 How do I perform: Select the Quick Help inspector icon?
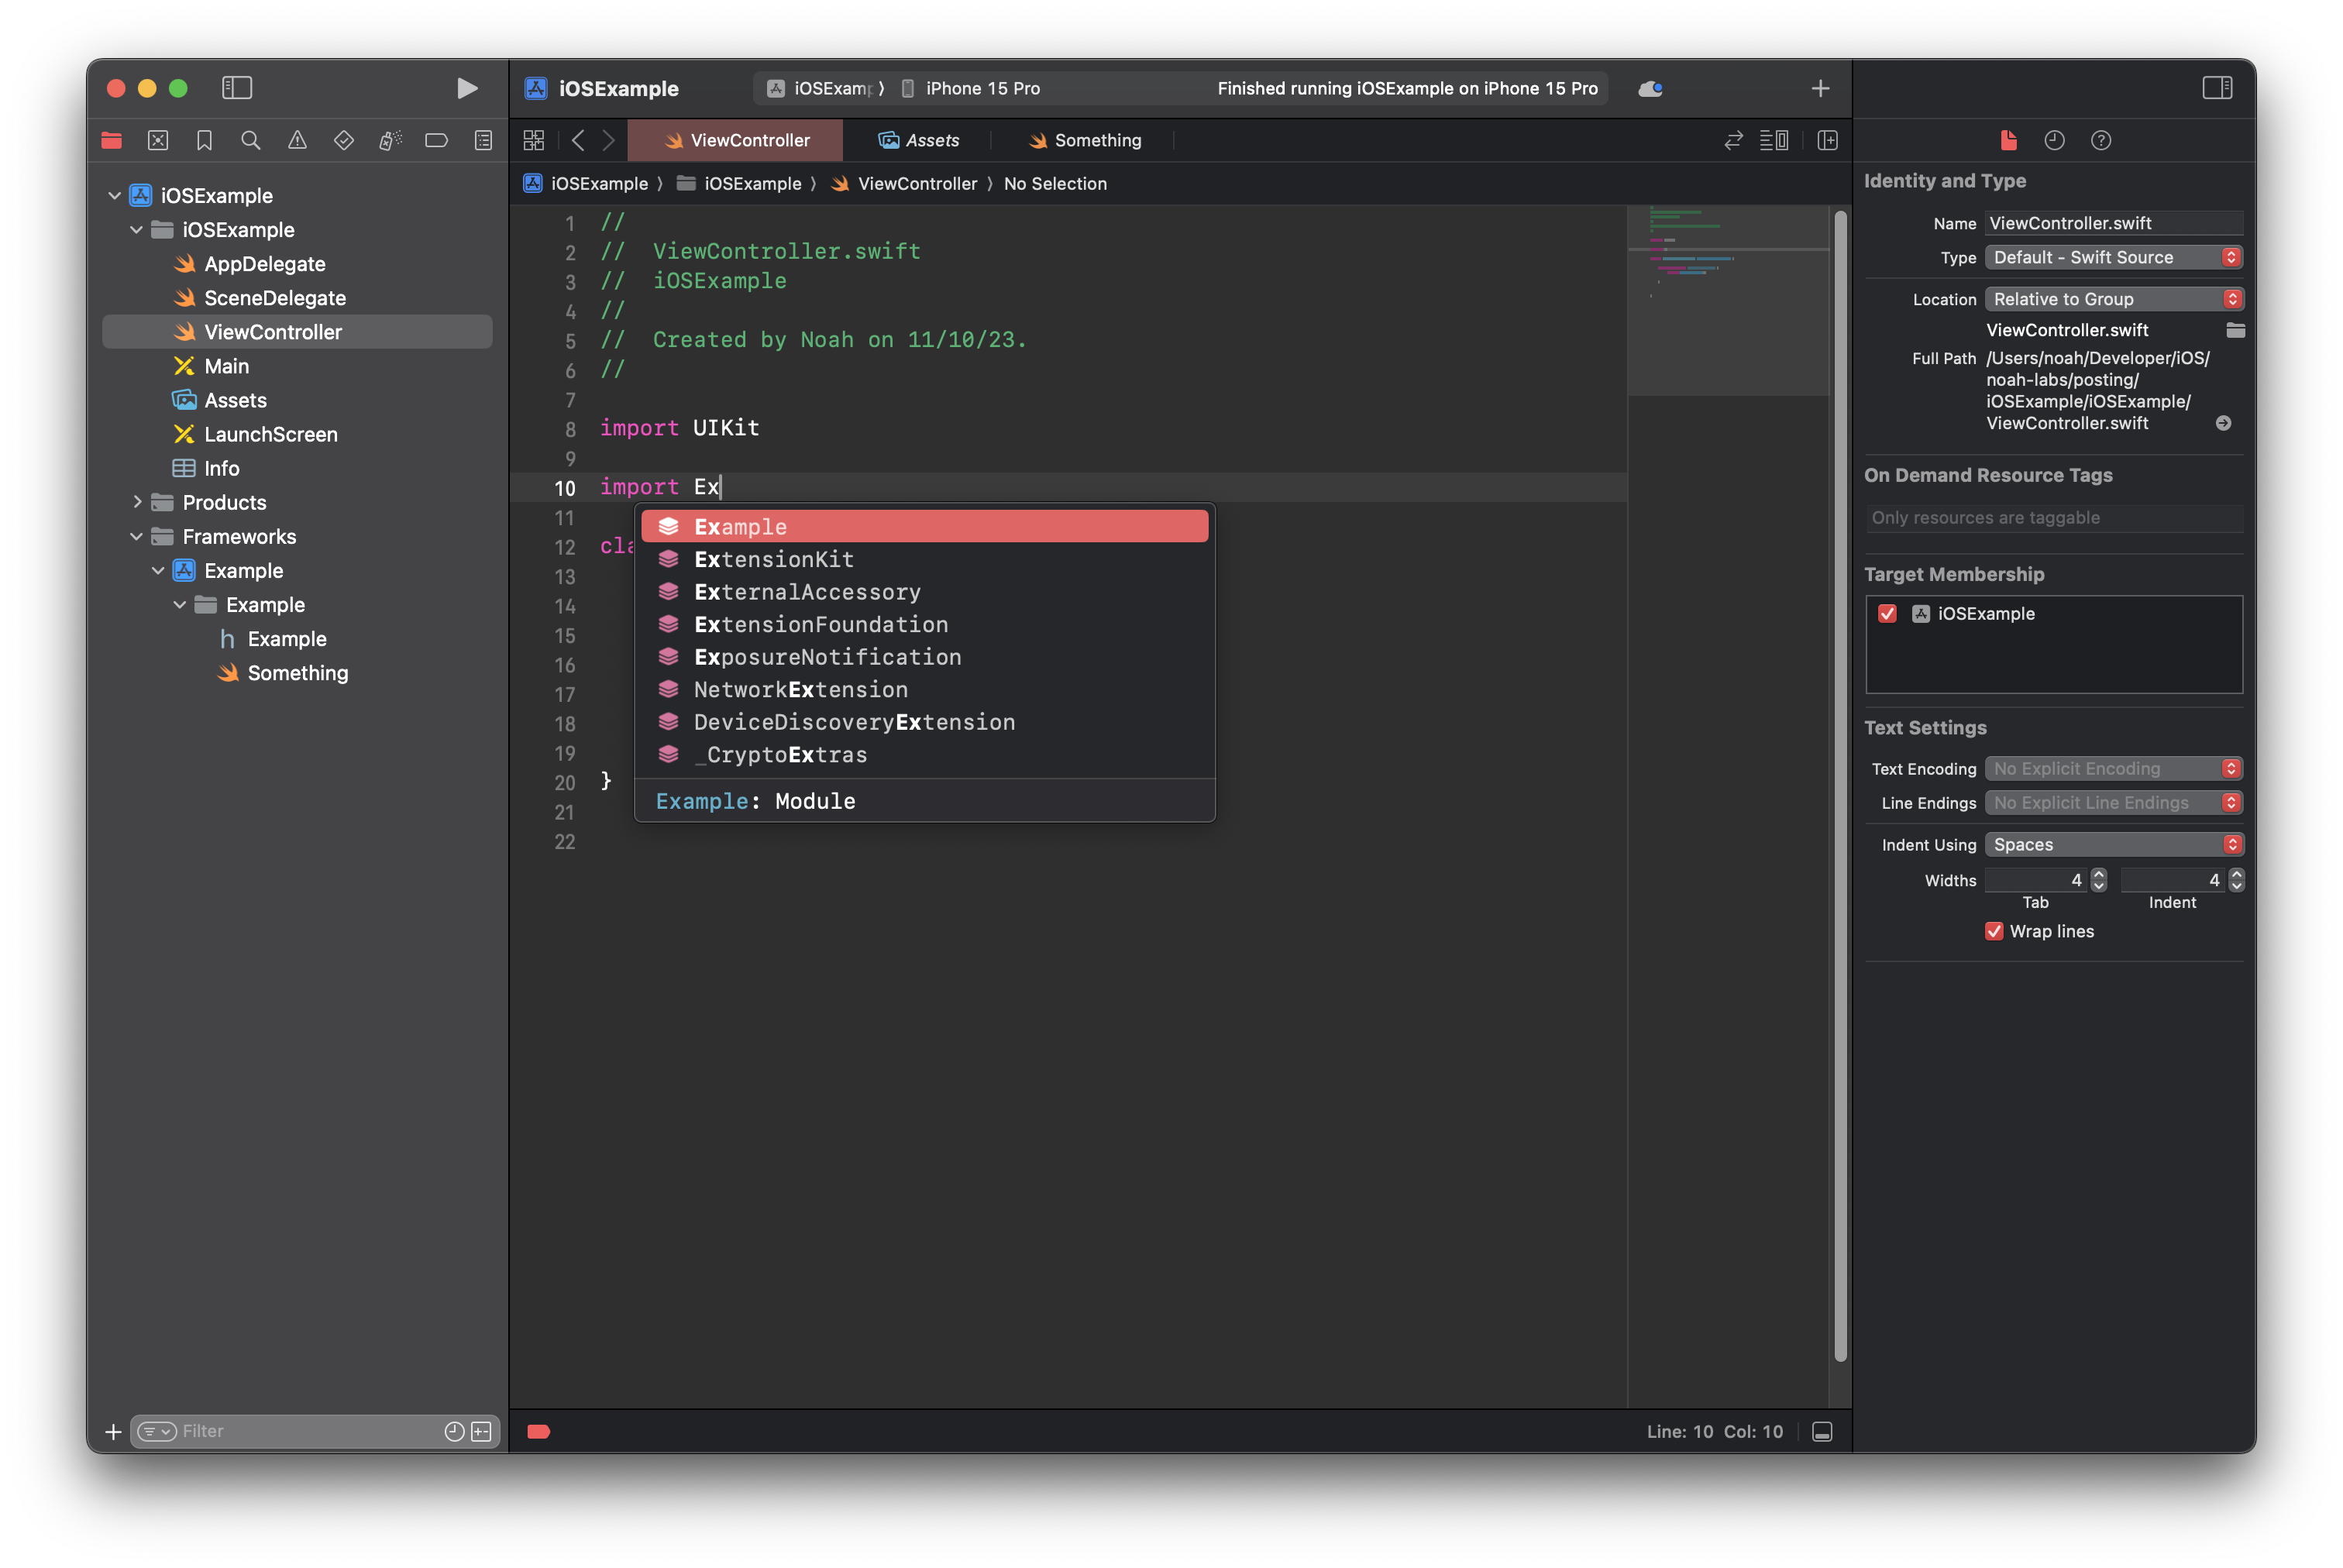tap(2101, 141)
